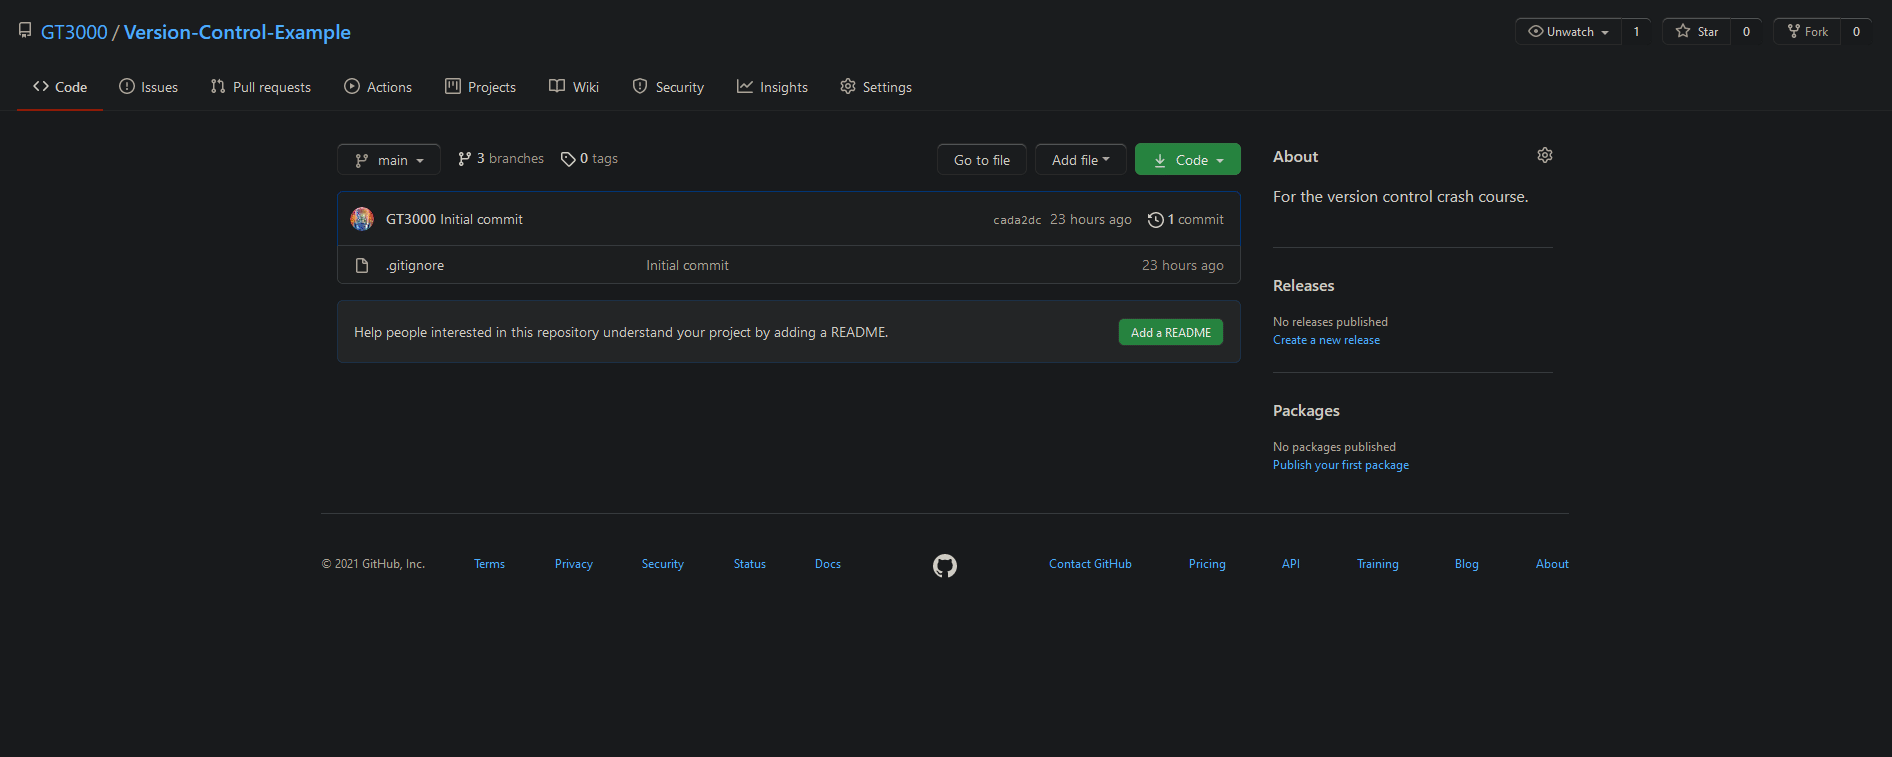Open the Privacy footer link
The image size is (1892, 757).
tap(574, 564)
